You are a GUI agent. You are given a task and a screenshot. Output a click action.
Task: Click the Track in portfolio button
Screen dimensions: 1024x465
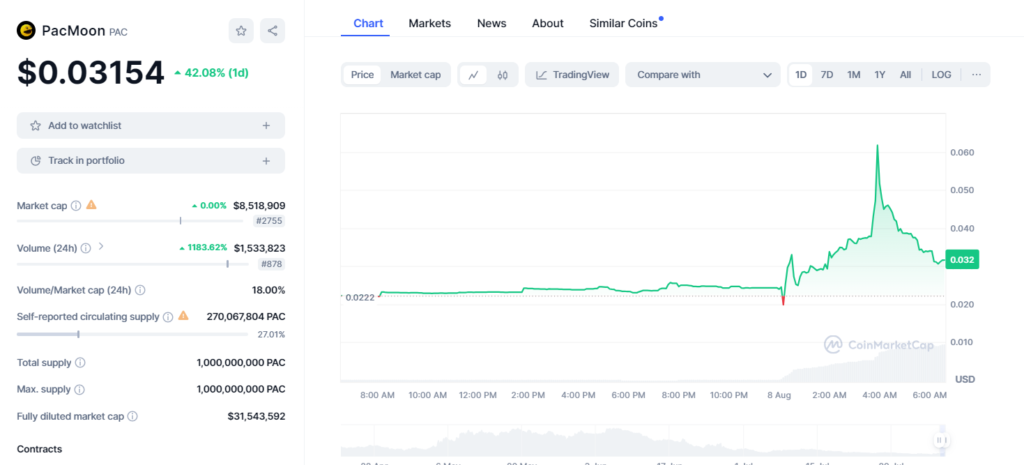[x=150, y=161]
